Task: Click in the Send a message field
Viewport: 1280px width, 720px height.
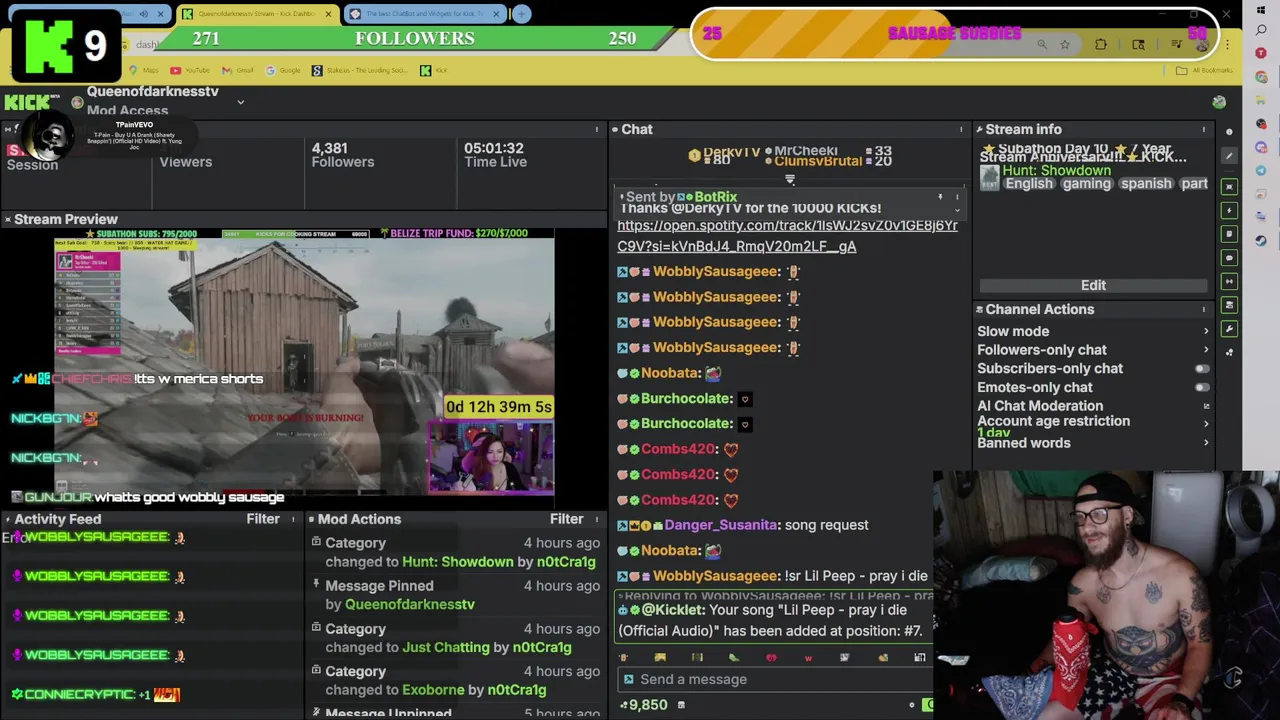Action: [x=775, y=680]
